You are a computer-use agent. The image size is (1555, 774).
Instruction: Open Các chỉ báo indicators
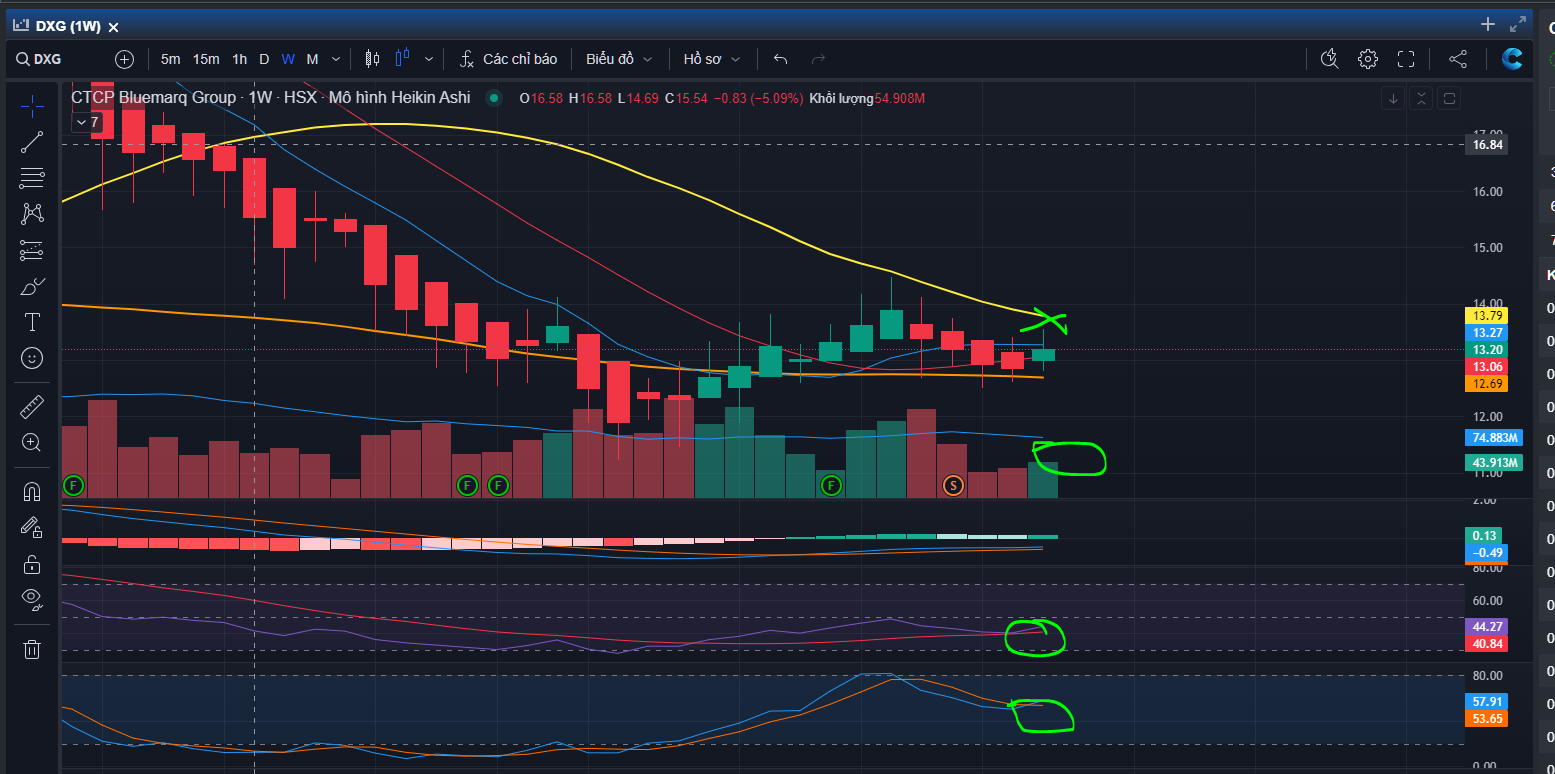[x=508, y=59]
